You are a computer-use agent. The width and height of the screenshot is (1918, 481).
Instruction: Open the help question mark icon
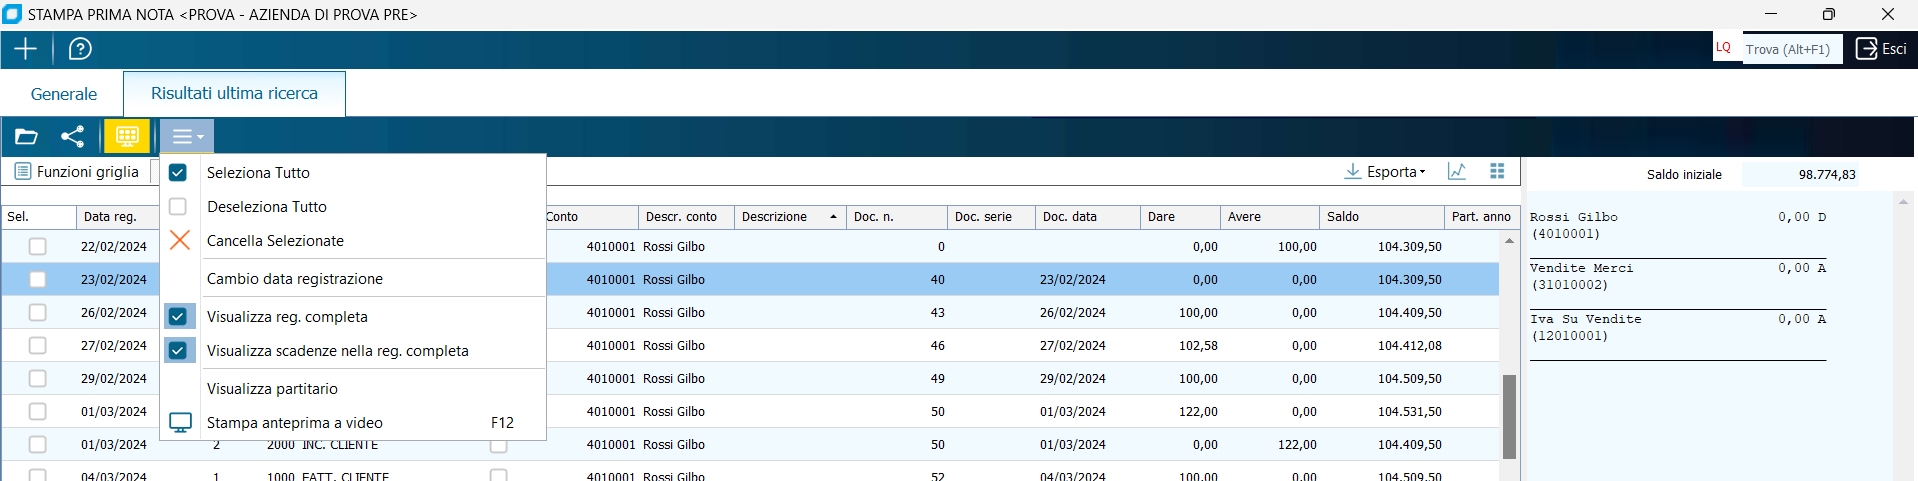(80, 49)
